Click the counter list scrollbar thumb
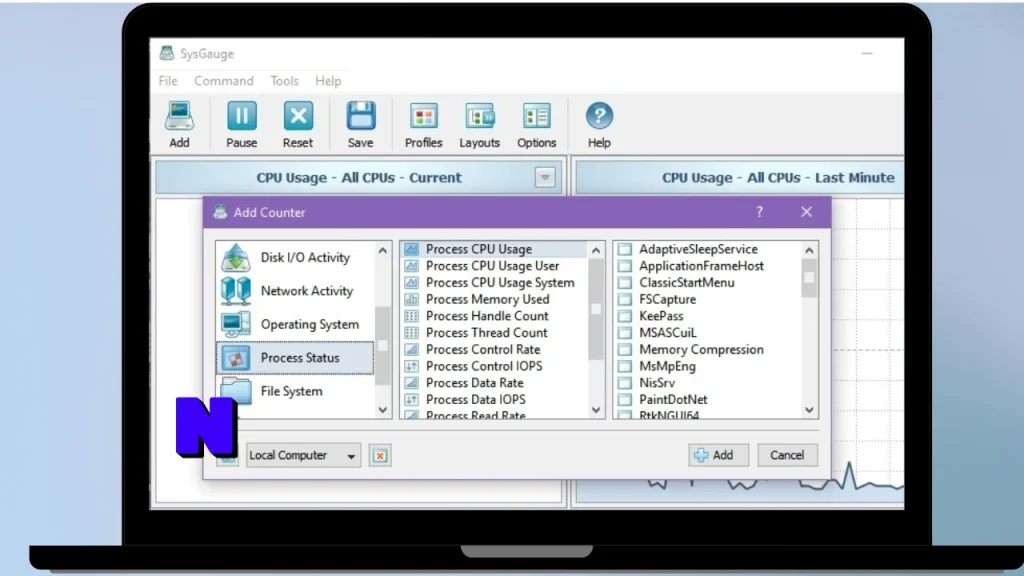The height and width of the screenshot is (576, 1024). 596,310
